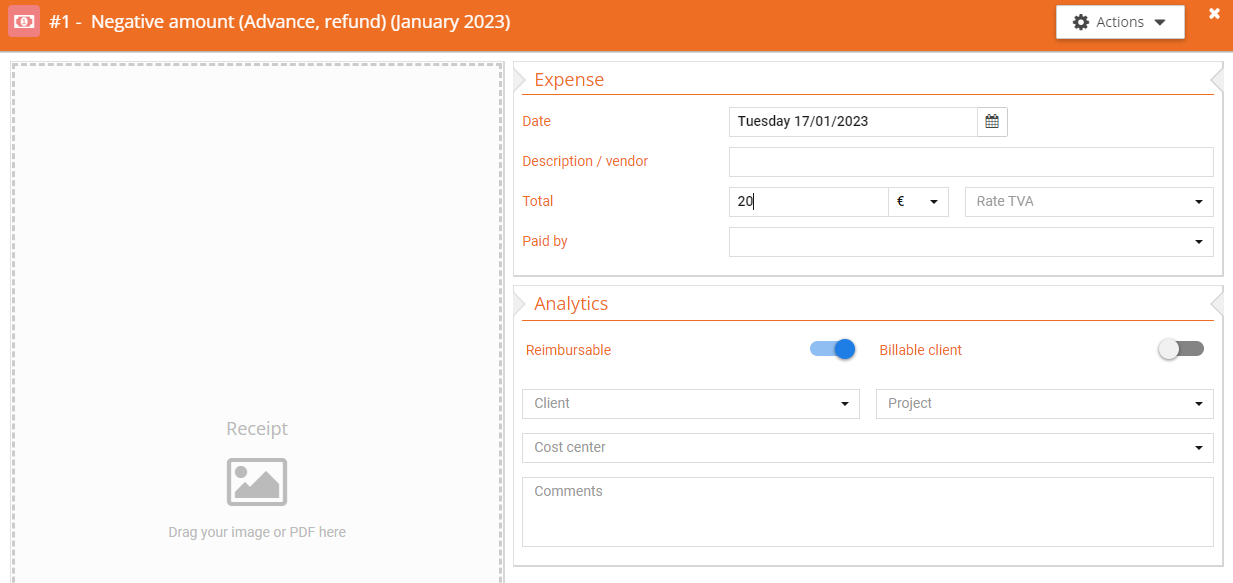The width and height of the screenshot is (1233, 583).
Task: Click the 'Date' label
Action: tap(536, 121)
